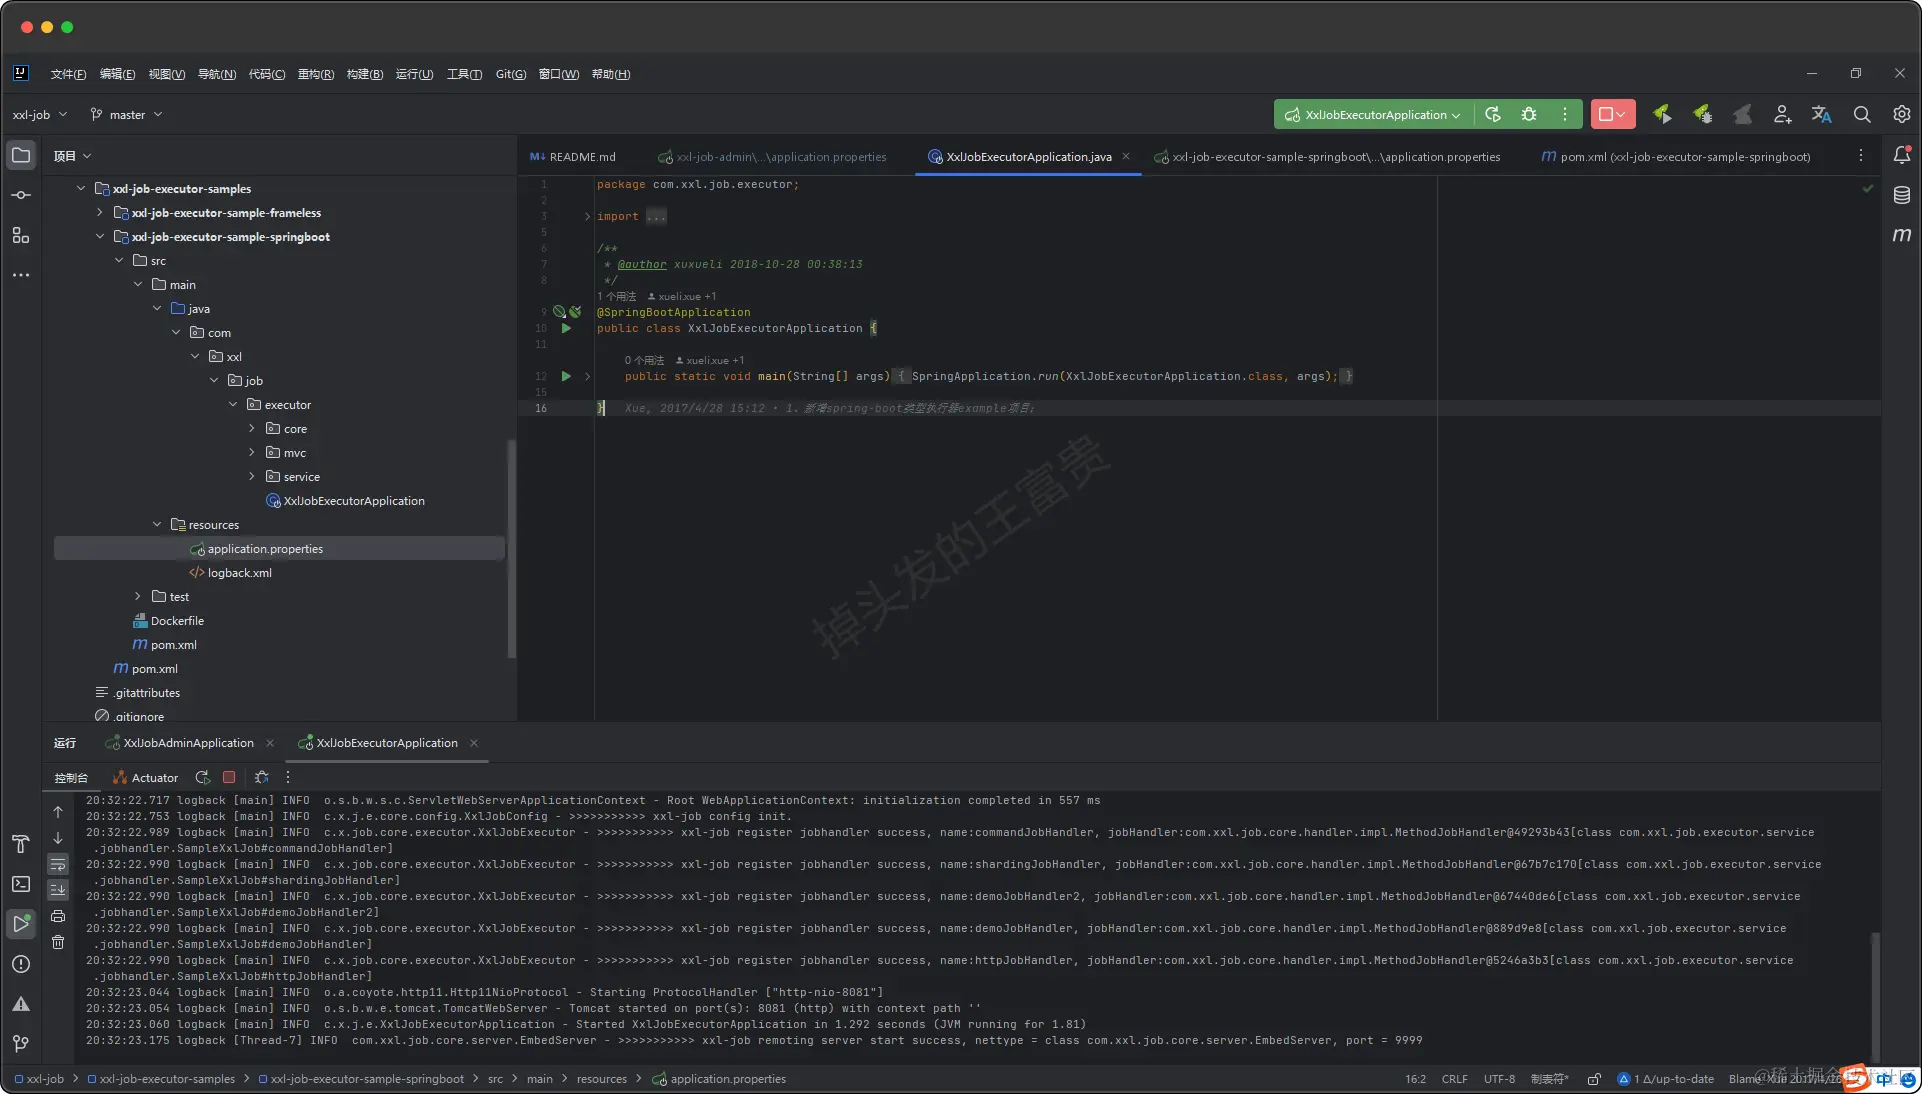This screenshot has width=1922, height=1094.
Task: Open the master branch dropdown
Action: 126,114
